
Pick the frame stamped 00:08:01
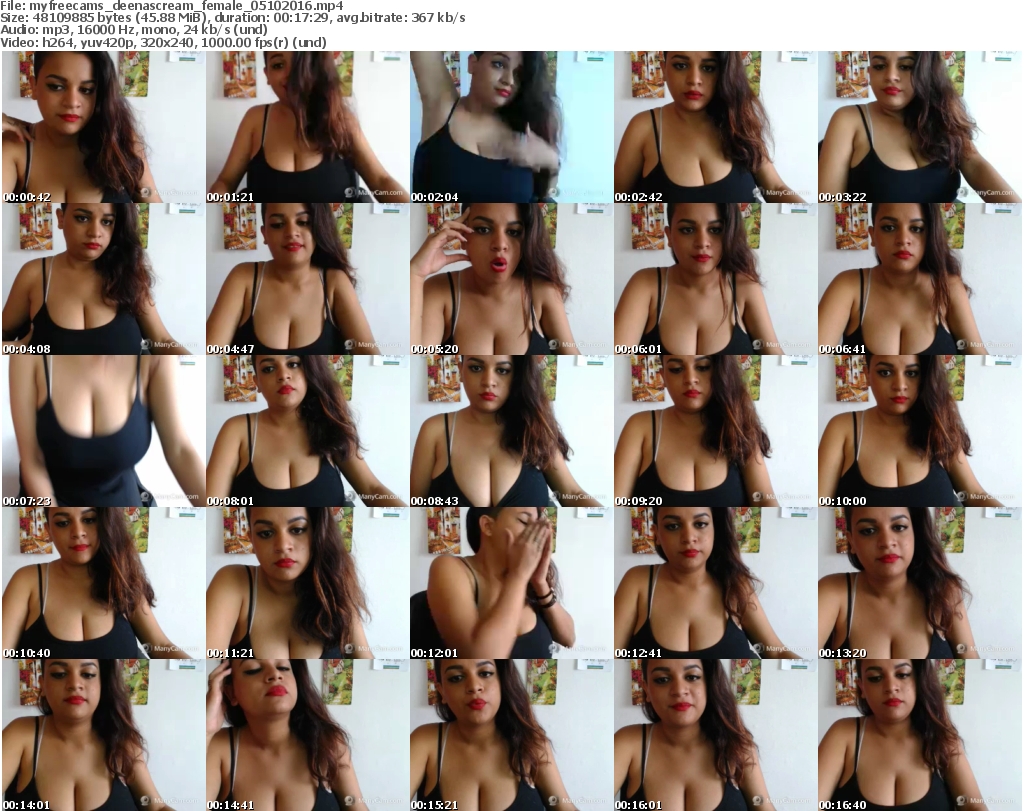308,431
